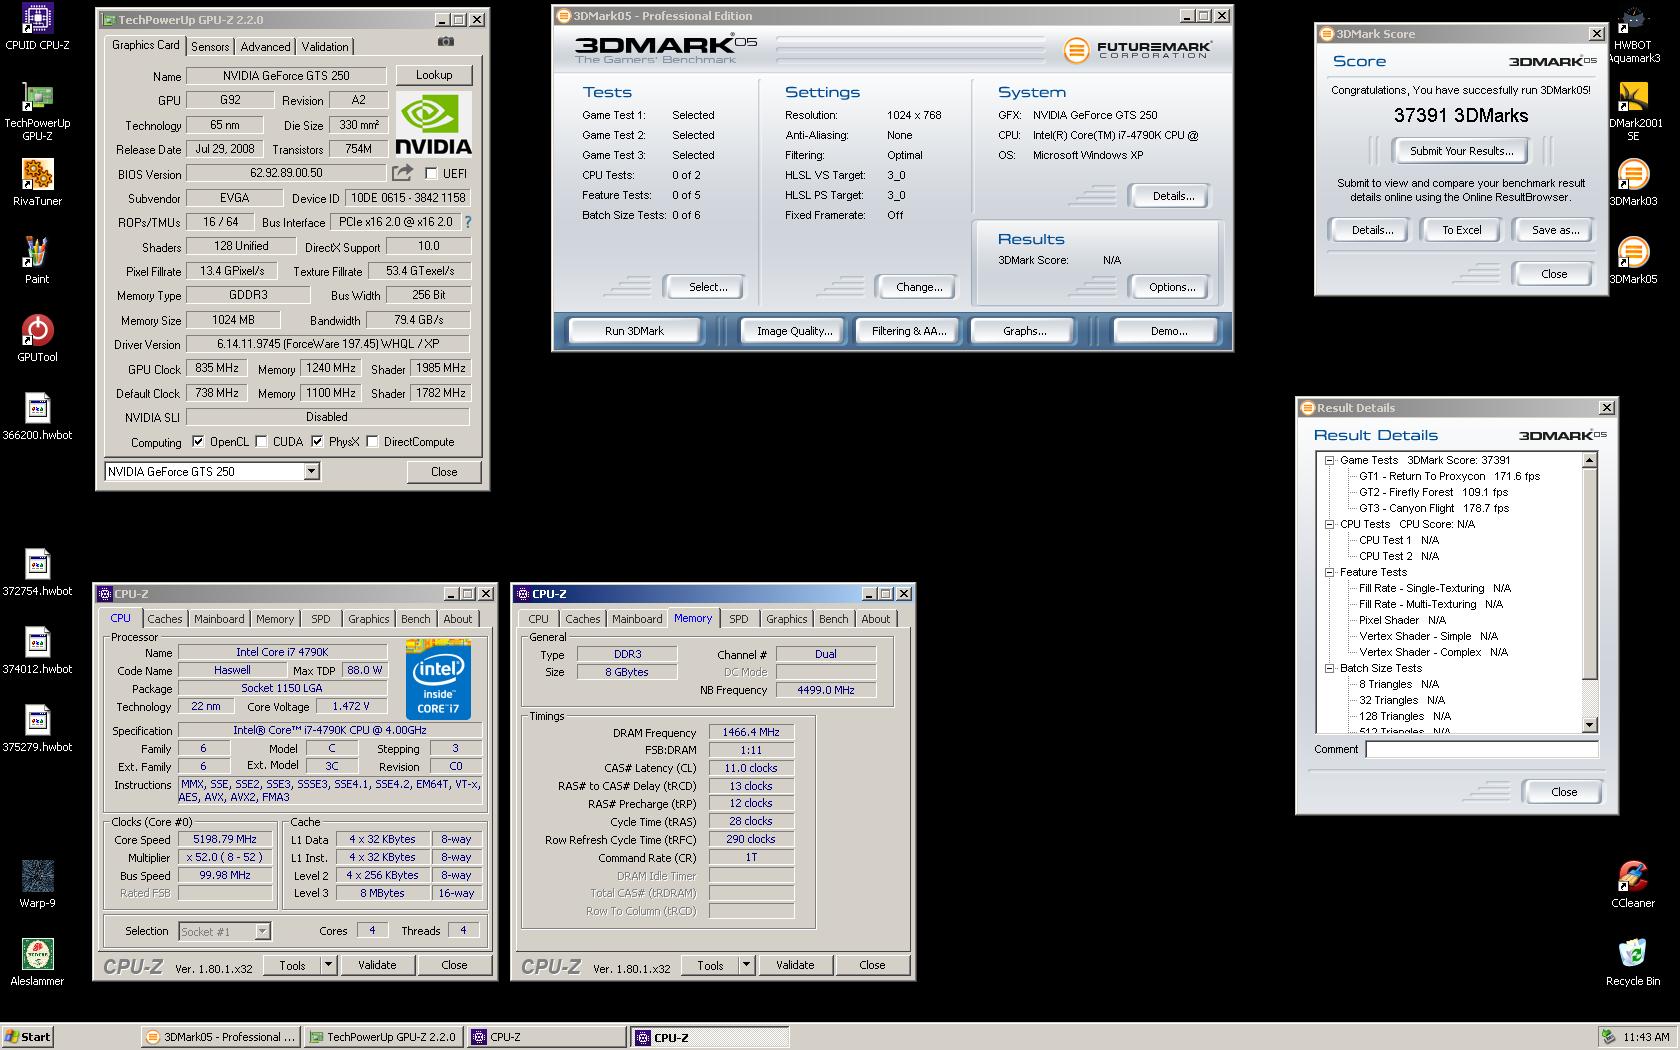Click Result Details scrollbar down arrow
This screenshot has height=1050, width=1680.
1590,725
